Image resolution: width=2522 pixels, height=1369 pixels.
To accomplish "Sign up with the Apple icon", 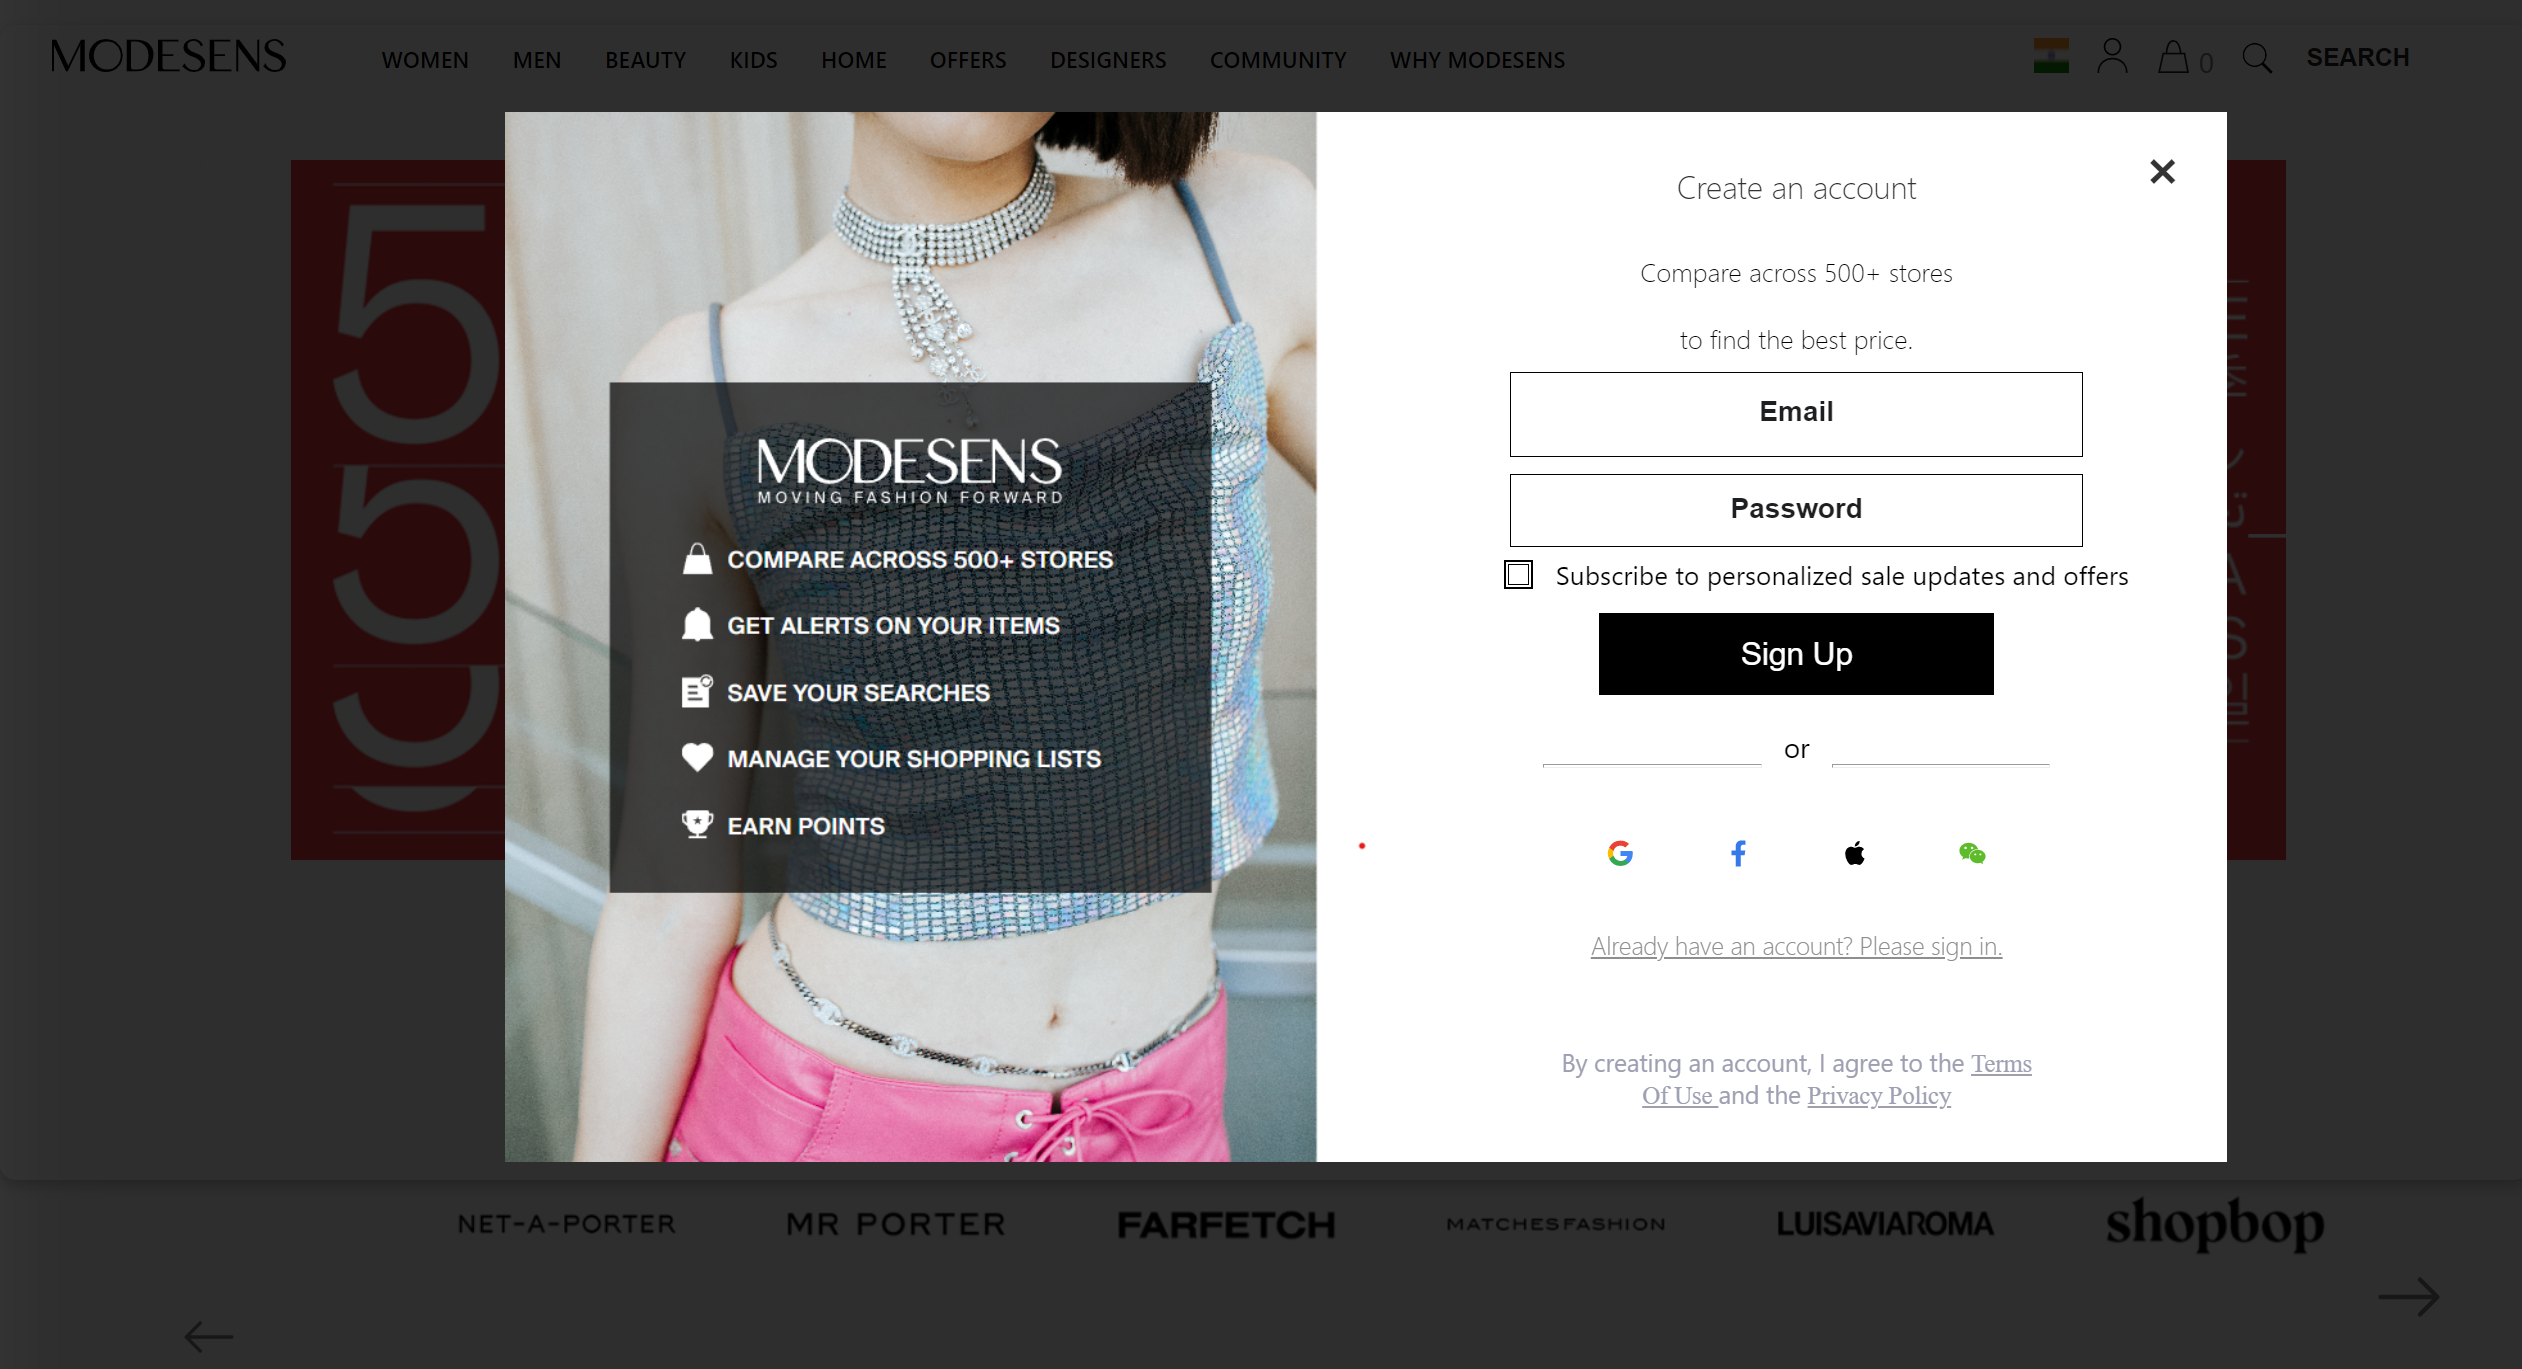I will point(1855,853).
